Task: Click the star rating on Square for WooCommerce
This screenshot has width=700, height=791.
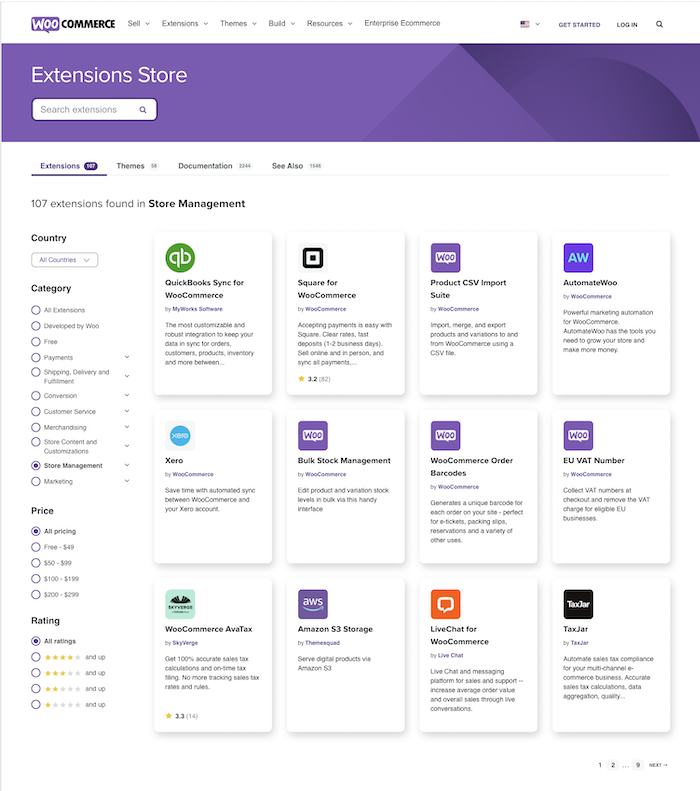Action: coord(314,379)
